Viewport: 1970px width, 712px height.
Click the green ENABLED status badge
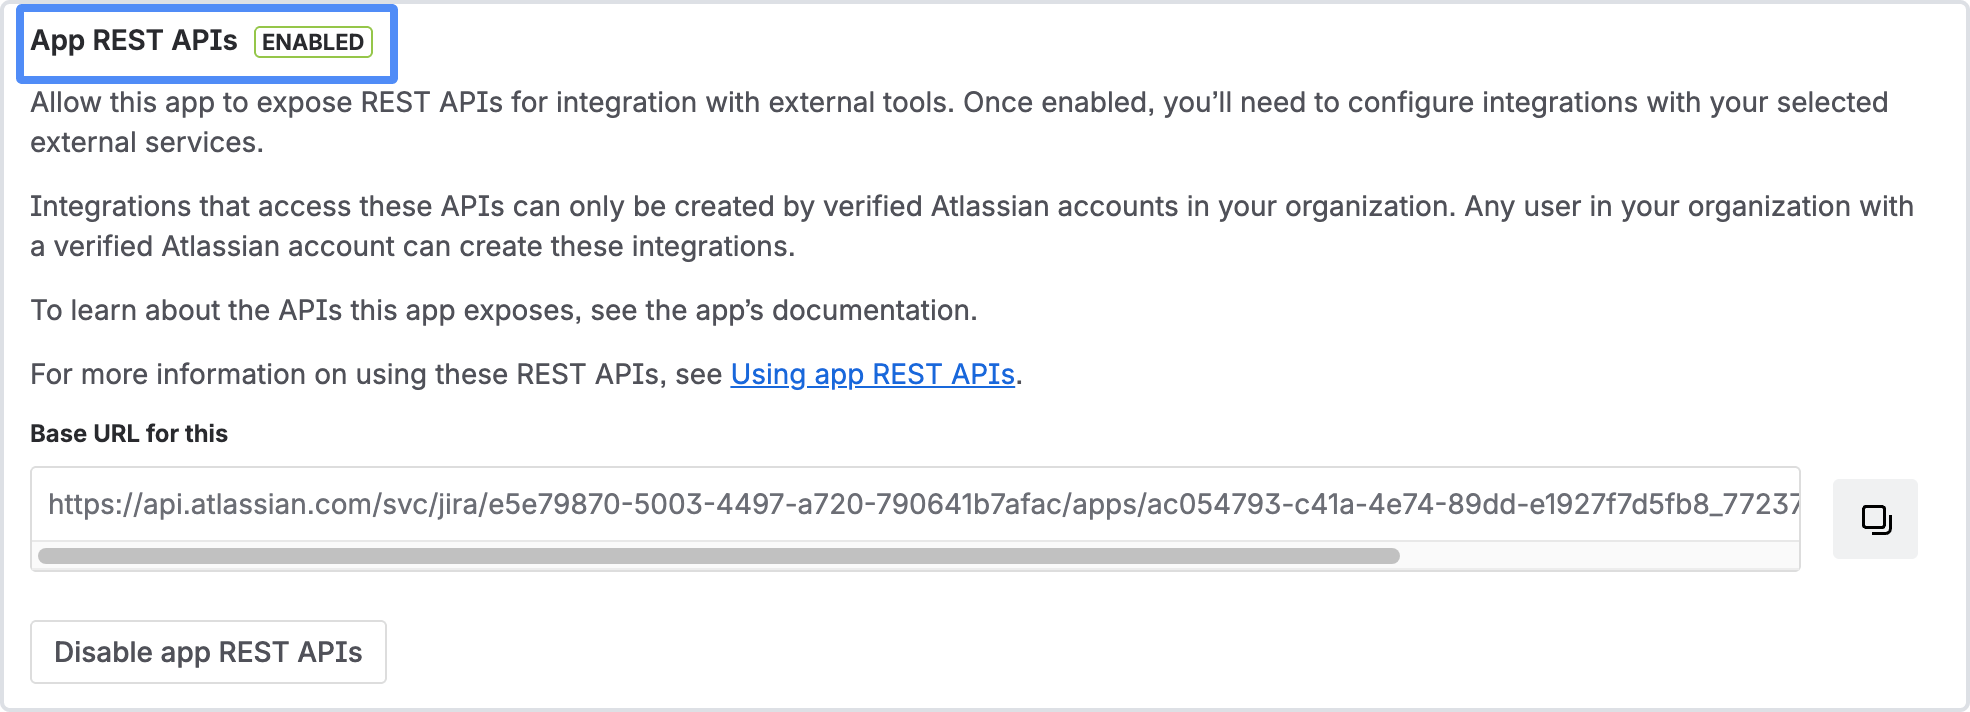313,42
